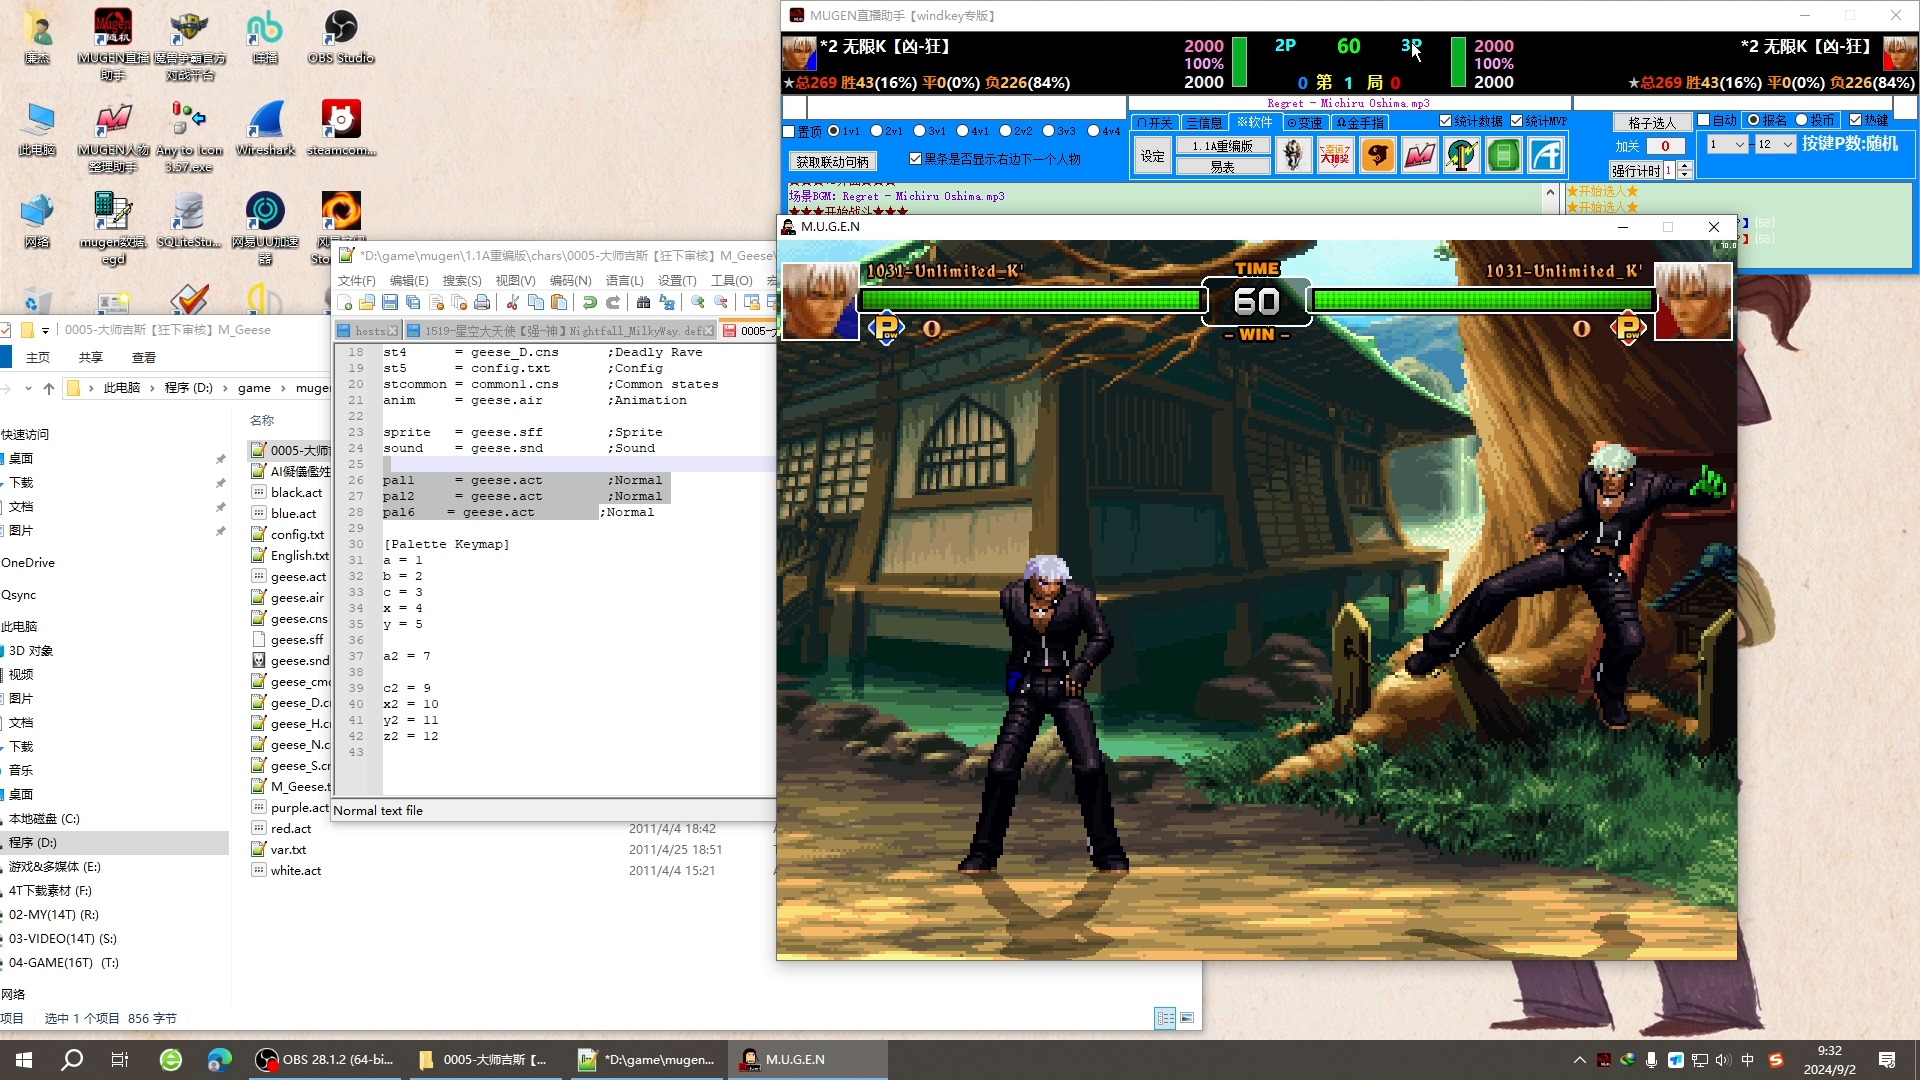Show hidden system tray icons chevron
Viewport: 1920px width, 1080px height.
coord(1579,1060)
